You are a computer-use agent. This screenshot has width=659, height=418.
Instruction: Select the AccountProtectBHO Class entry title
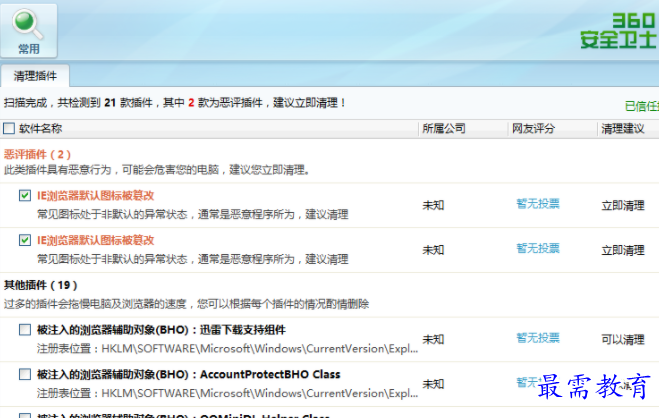coord(189,375)
